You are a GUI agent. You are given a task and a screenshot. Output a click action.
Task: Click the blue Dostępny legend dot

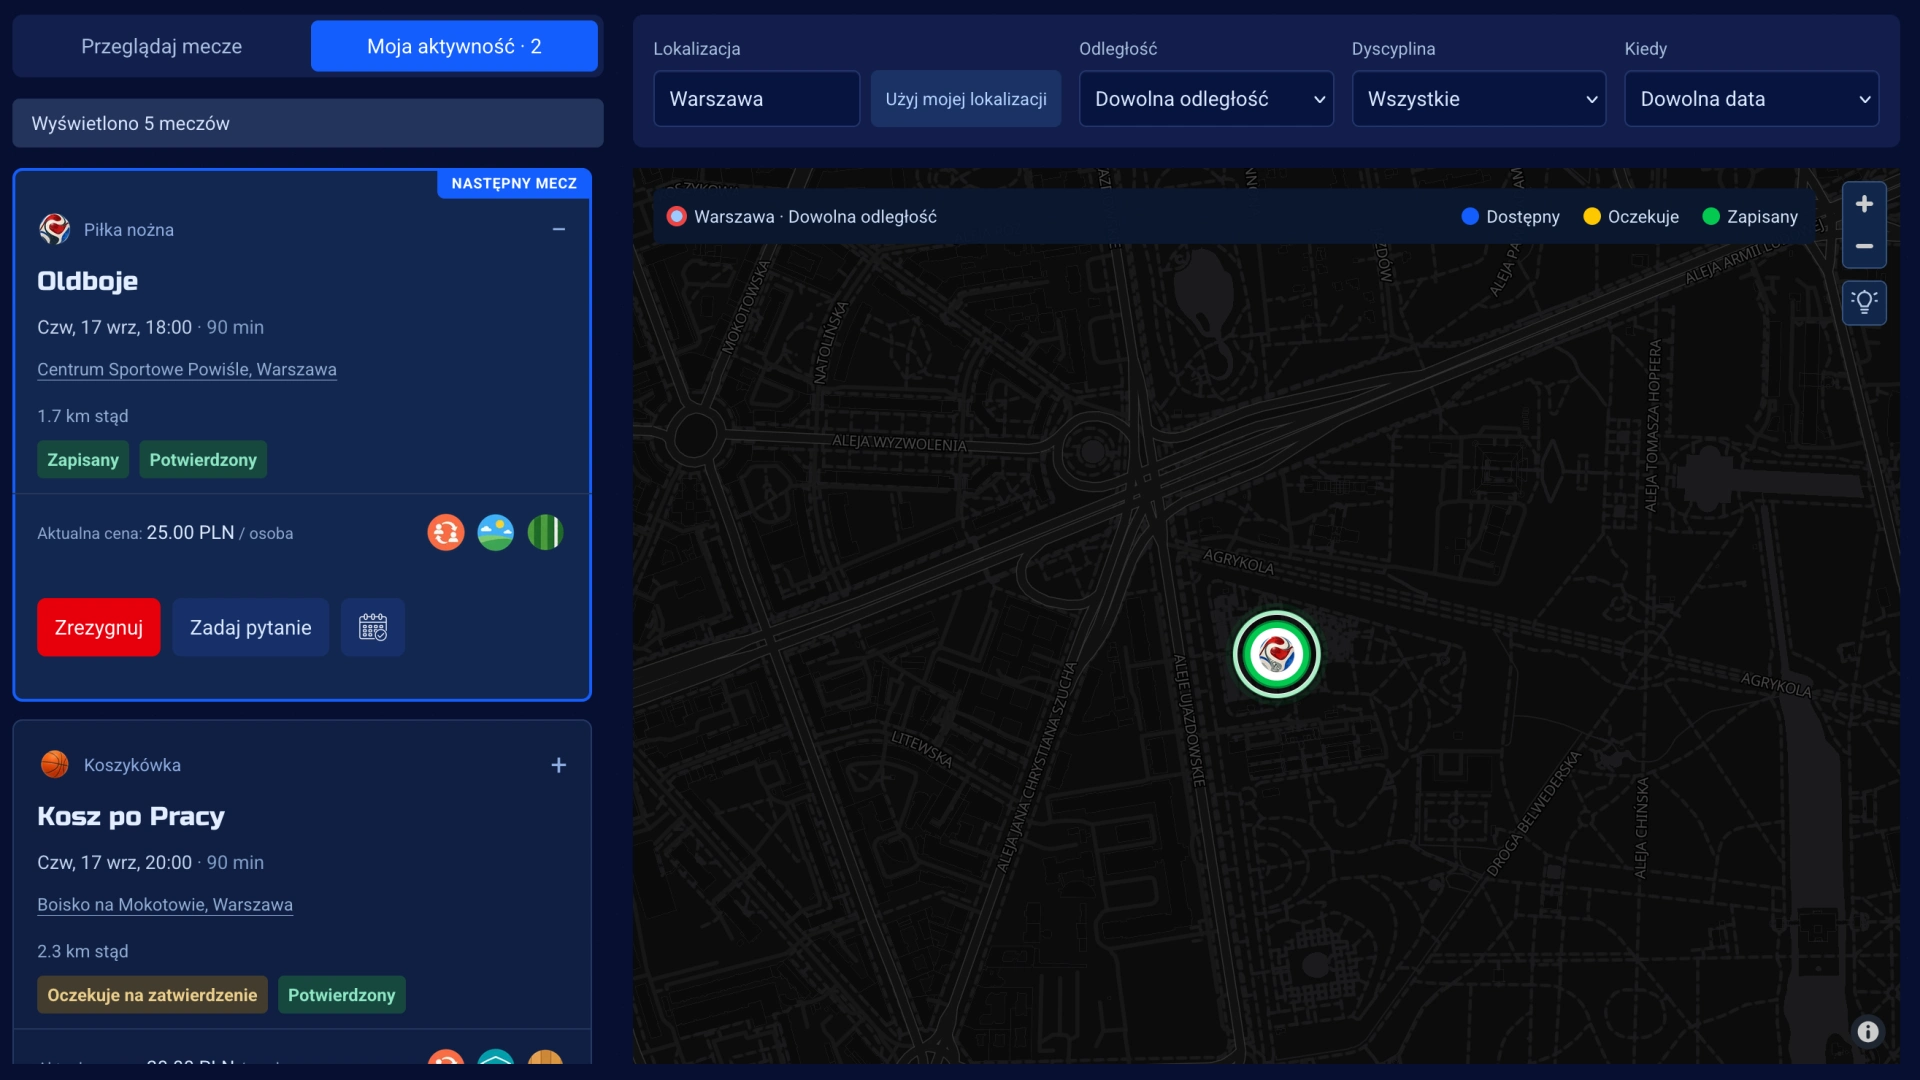[1470, 217]
